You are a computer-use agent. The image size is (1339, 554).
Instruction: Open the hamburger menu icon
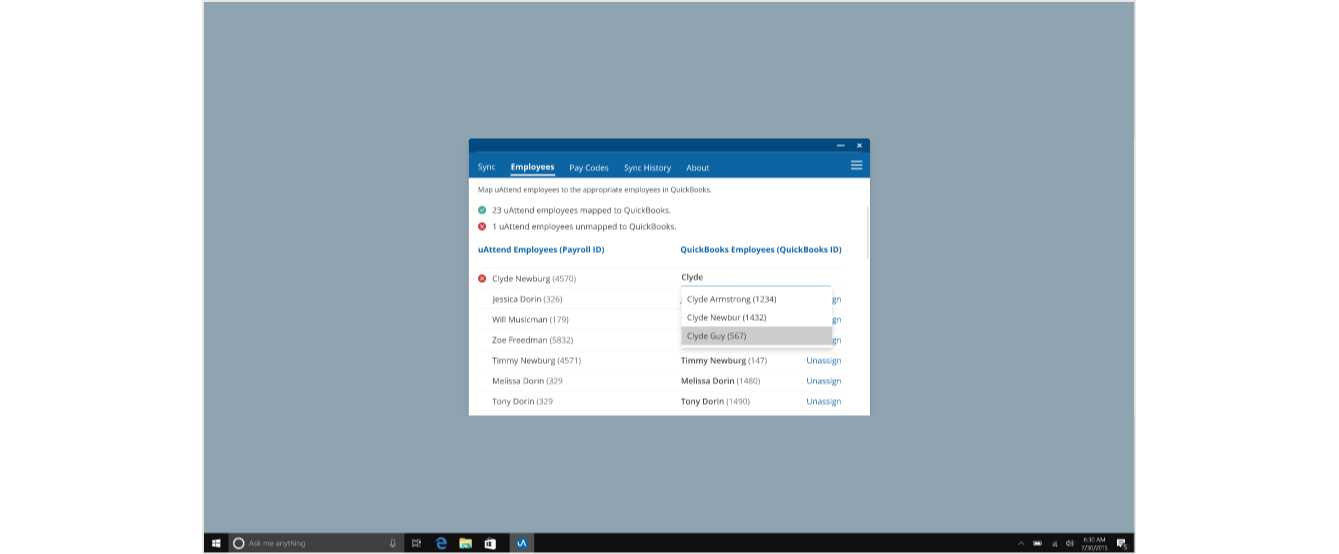point(856,166)
